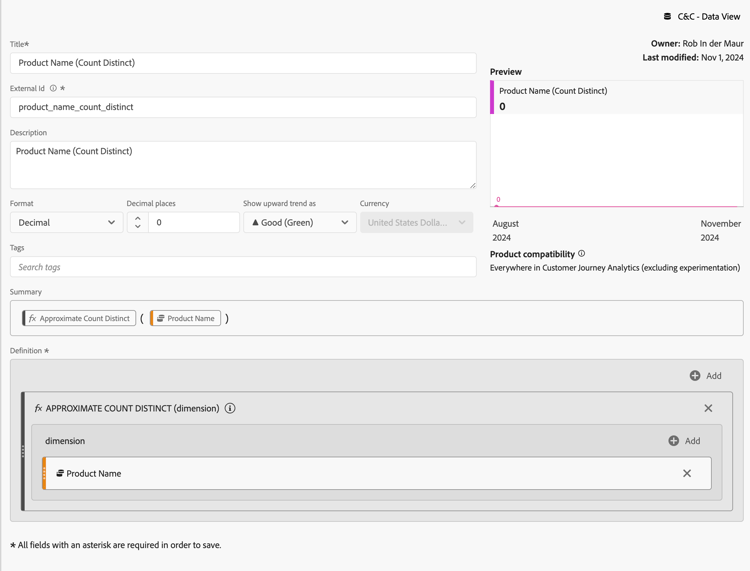This screenshot has height=571, width=750.
Task: Click into the Title text field
Action: pyautogui.click(x=243, y=63)
